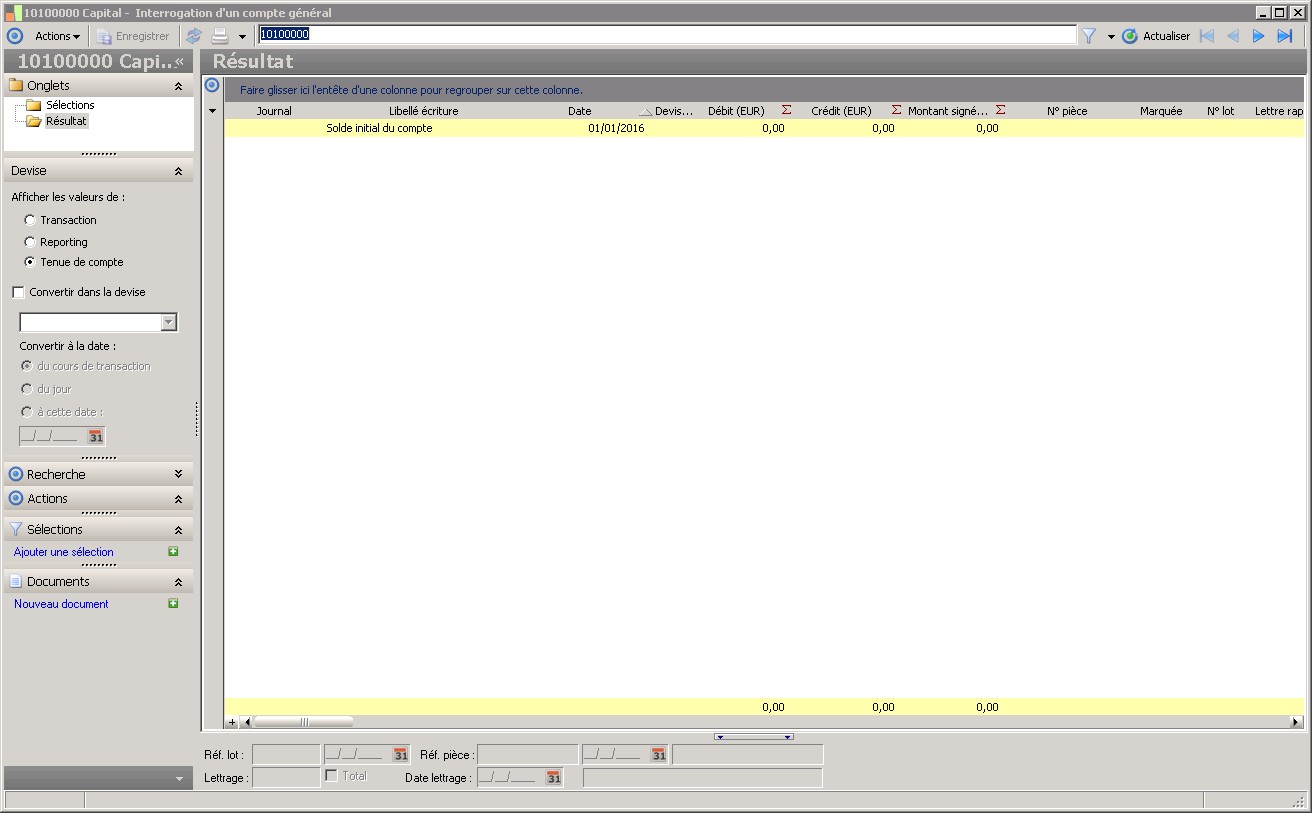The width and height of the screenshot is (1312, 813).
Task: Click the refresh arrows icon in toolbar
Action: pos(194,36)
